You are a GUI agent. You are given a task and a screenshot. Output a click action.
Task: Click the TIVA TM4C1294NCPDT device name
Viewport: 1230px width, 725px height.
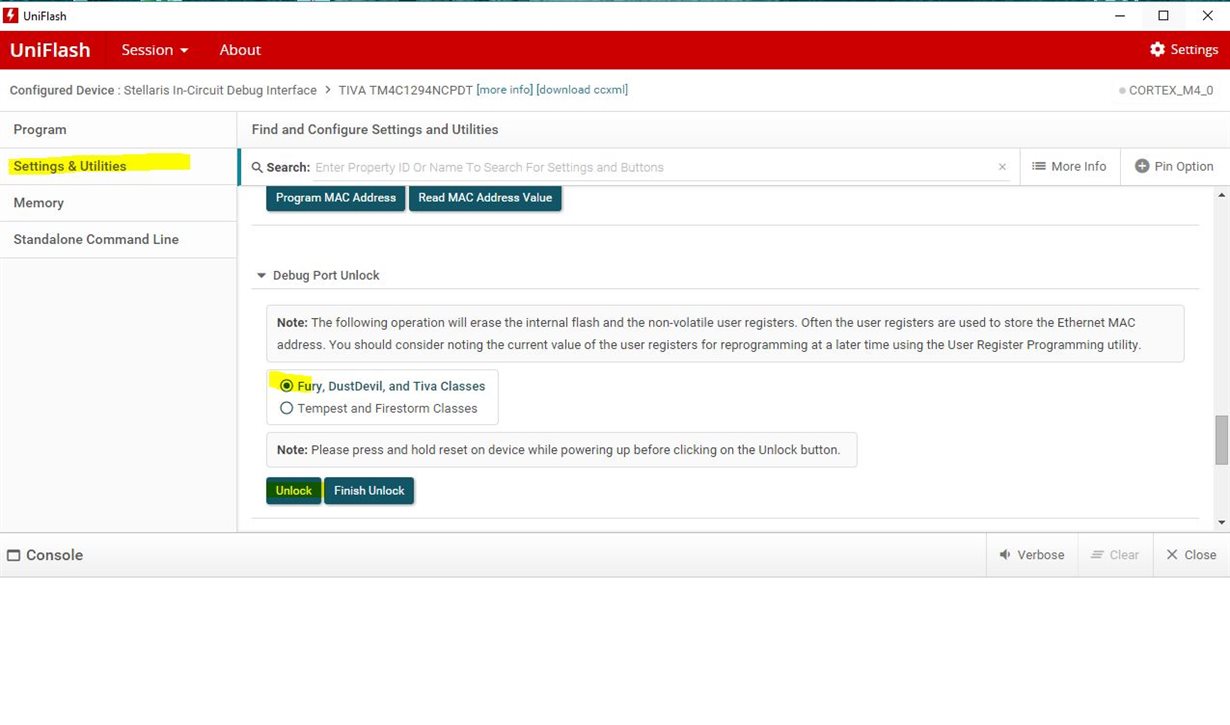(406, 90)
